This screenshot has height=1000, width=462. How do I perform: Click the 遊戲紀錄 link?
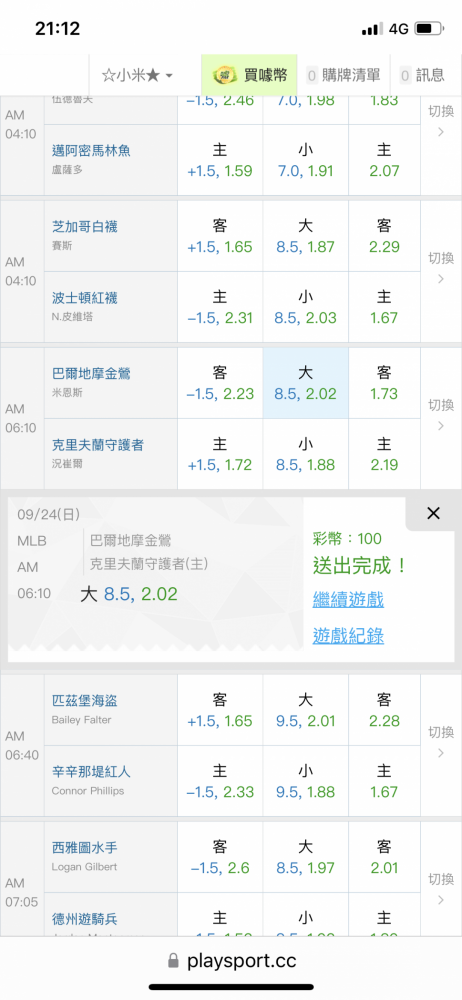[x=348, y=636]
